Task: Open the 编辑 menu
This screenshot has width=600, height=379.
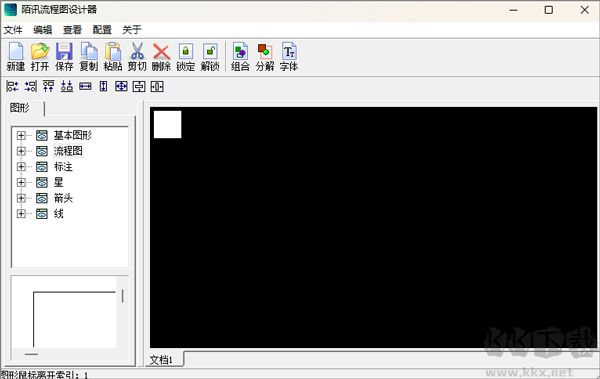Action: [x=42, y=29]
